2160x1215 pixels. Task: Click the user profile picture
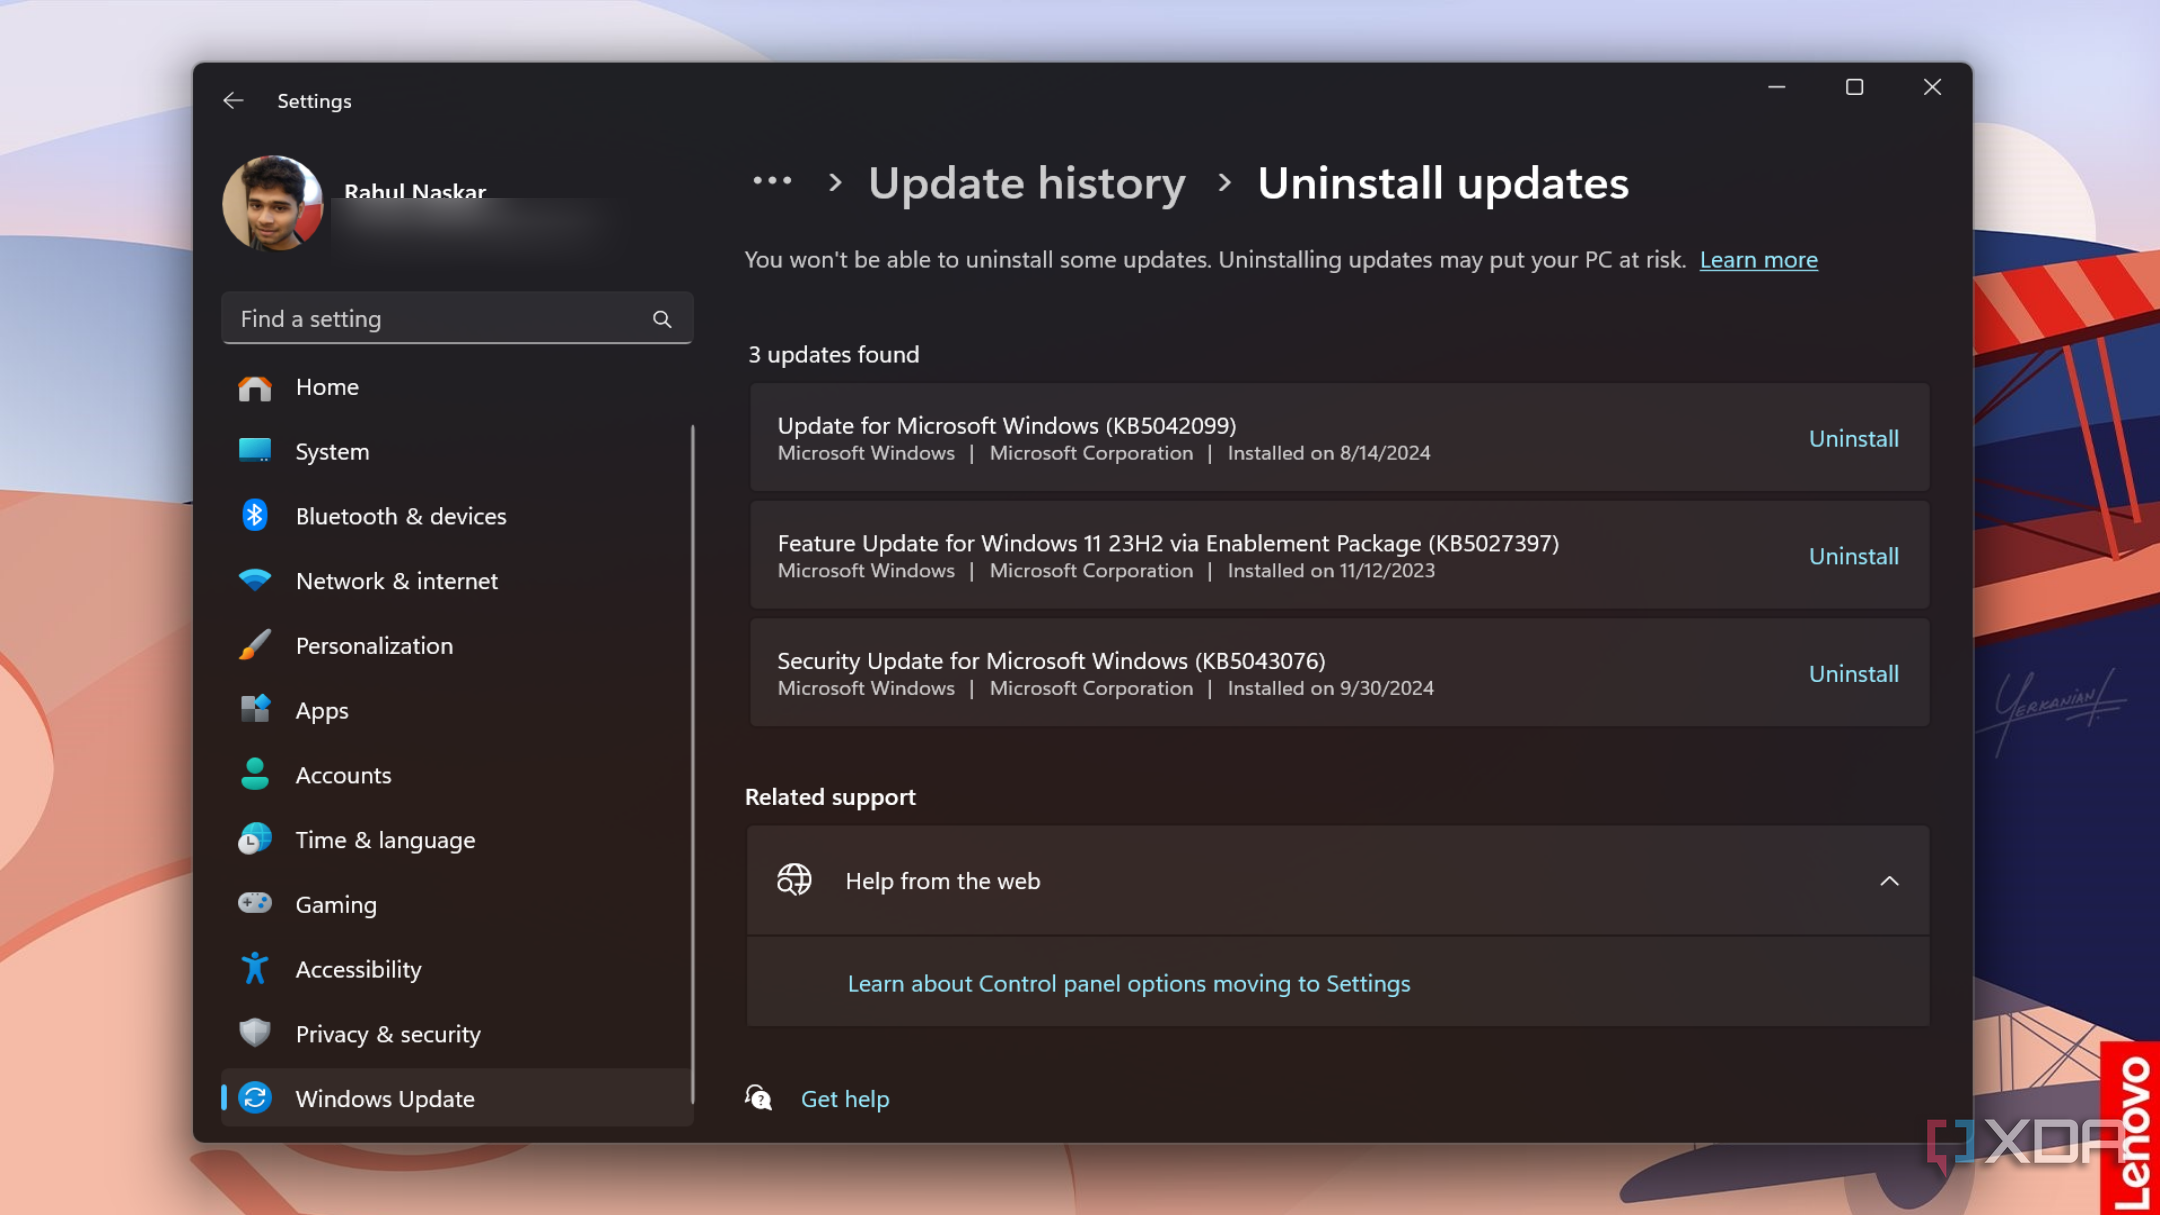coord(272,203)
